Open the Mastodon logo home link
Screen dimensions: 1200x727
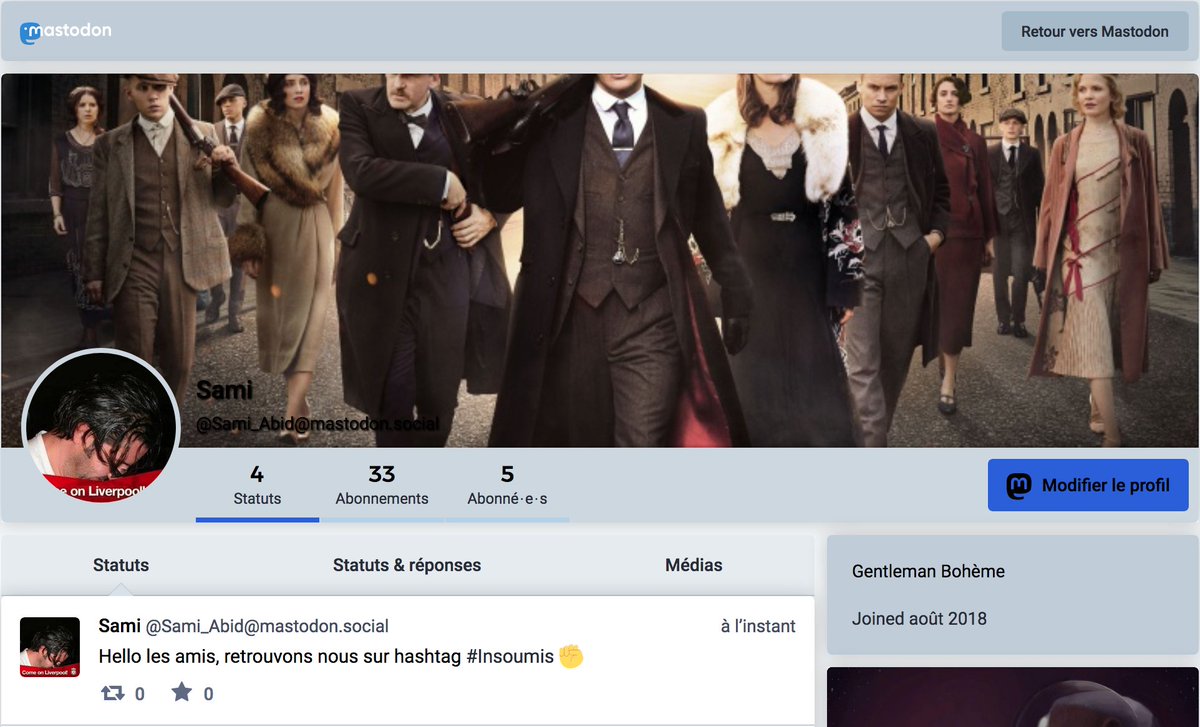[66, 32]
